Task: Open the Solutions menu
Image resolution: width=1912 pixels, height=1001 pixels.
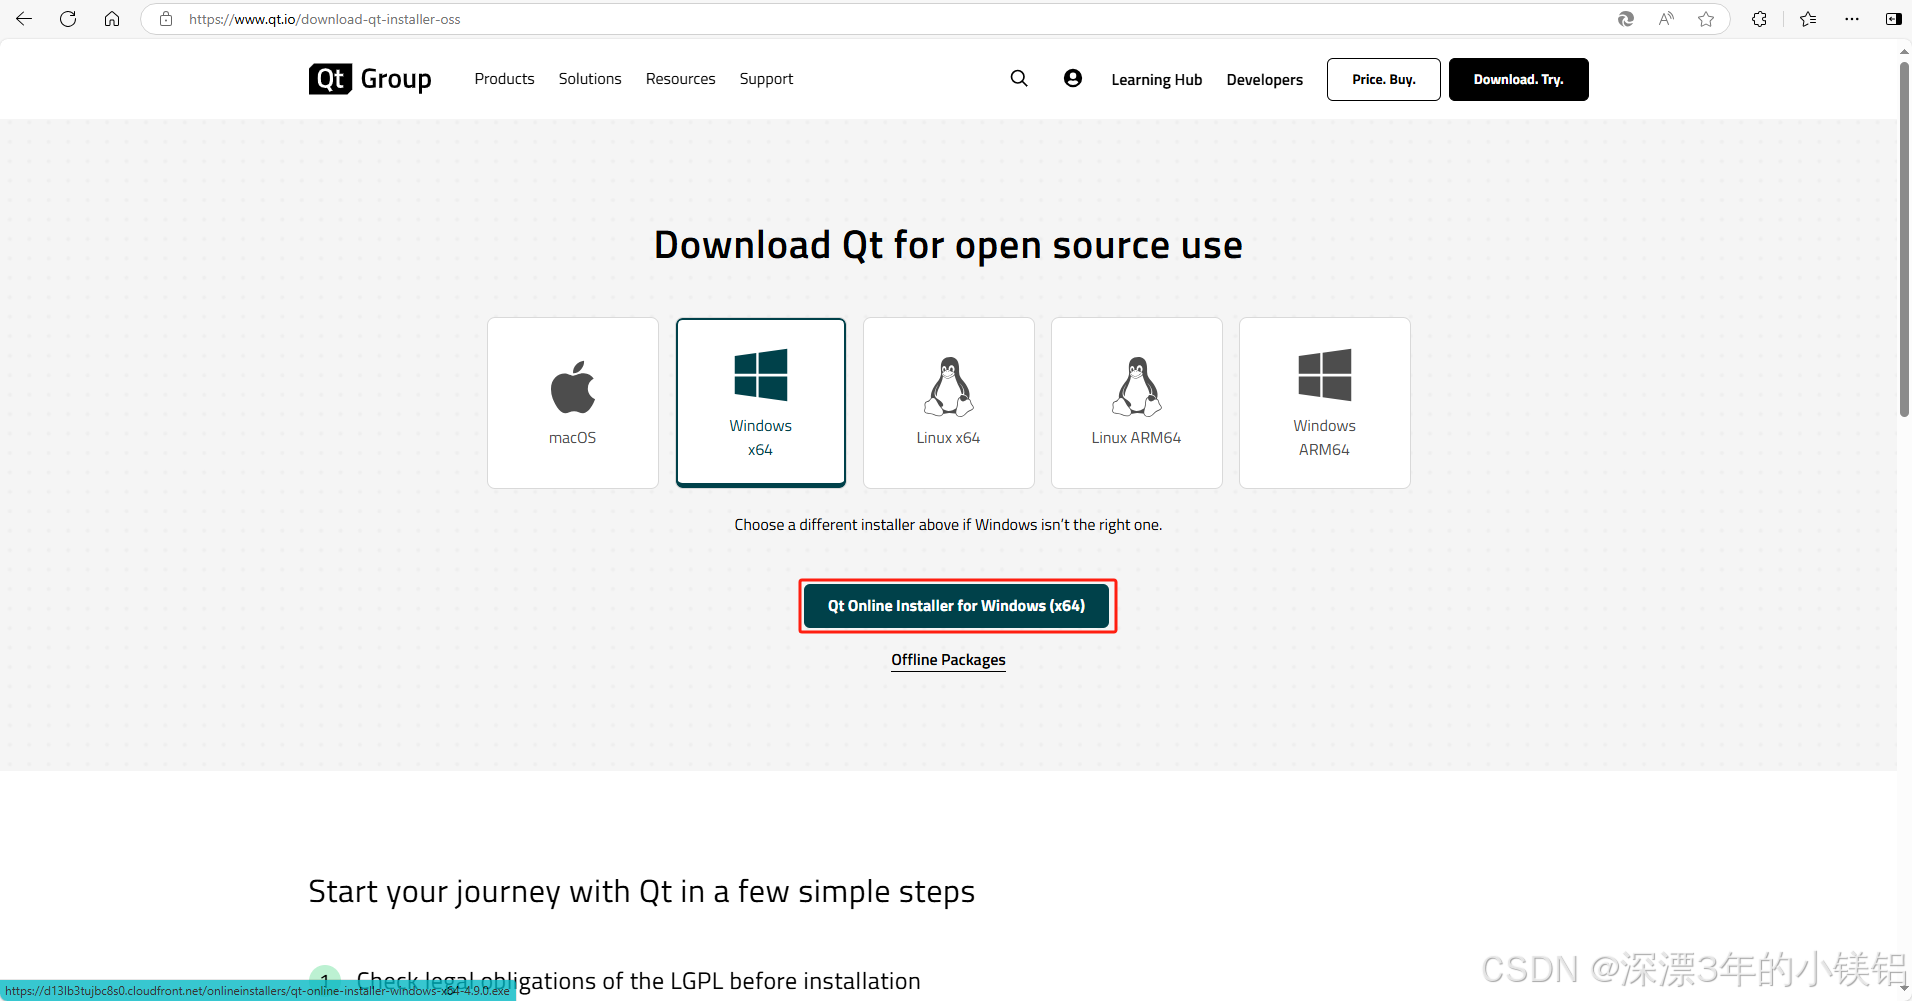Action: (590, 79)
